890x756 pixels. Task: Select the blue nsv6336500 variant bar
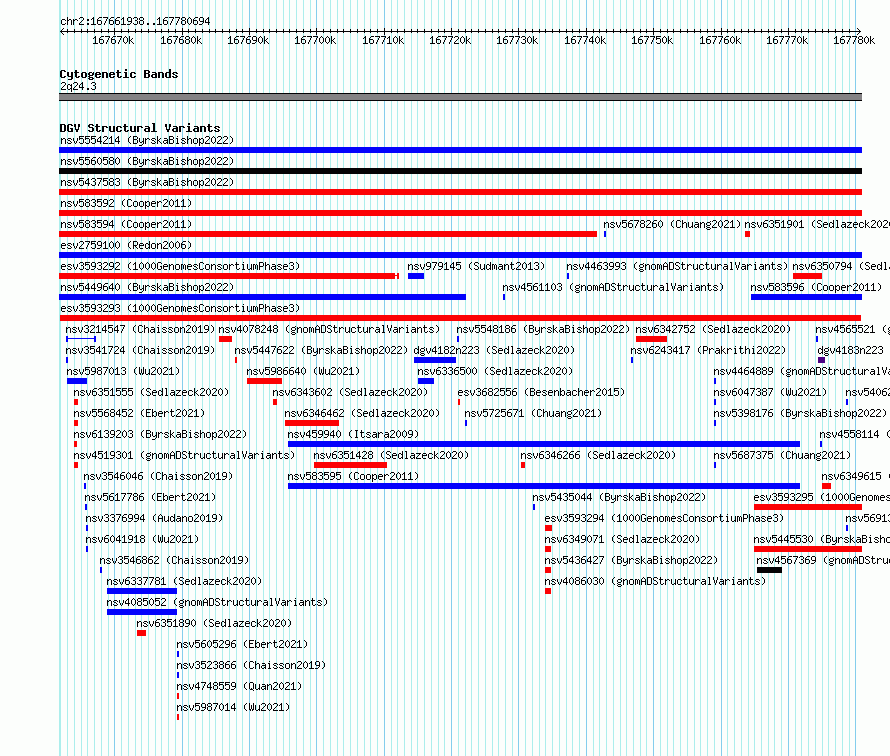pyautogui.click(x=426, y=381)
